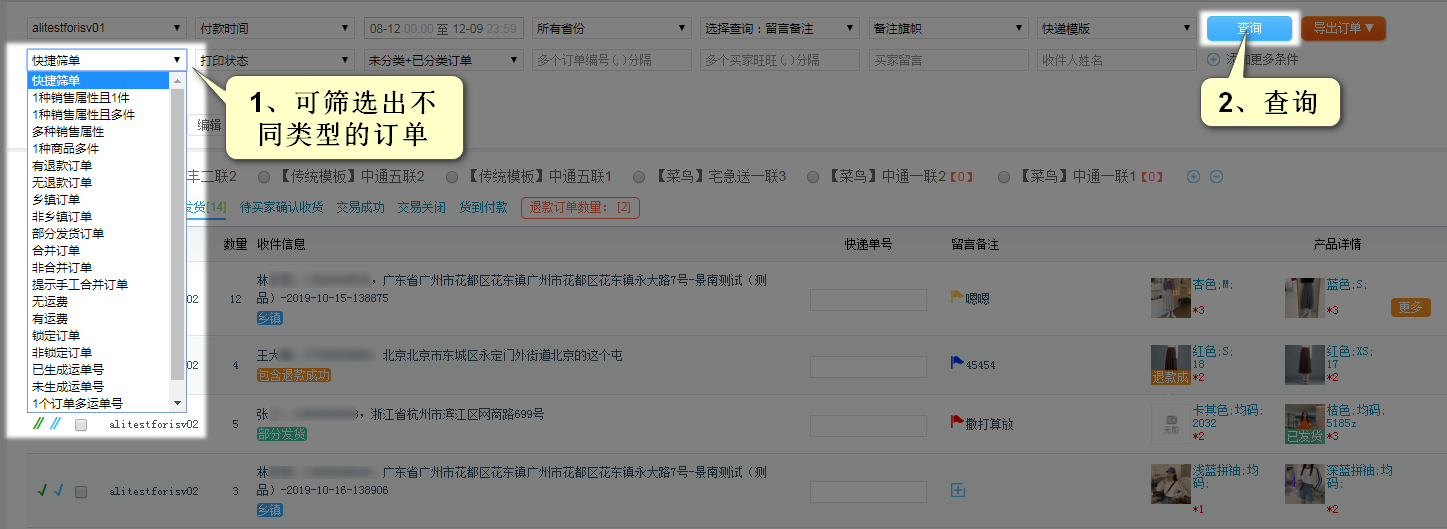Click into the 买家留言 input field

click(948, 60)
